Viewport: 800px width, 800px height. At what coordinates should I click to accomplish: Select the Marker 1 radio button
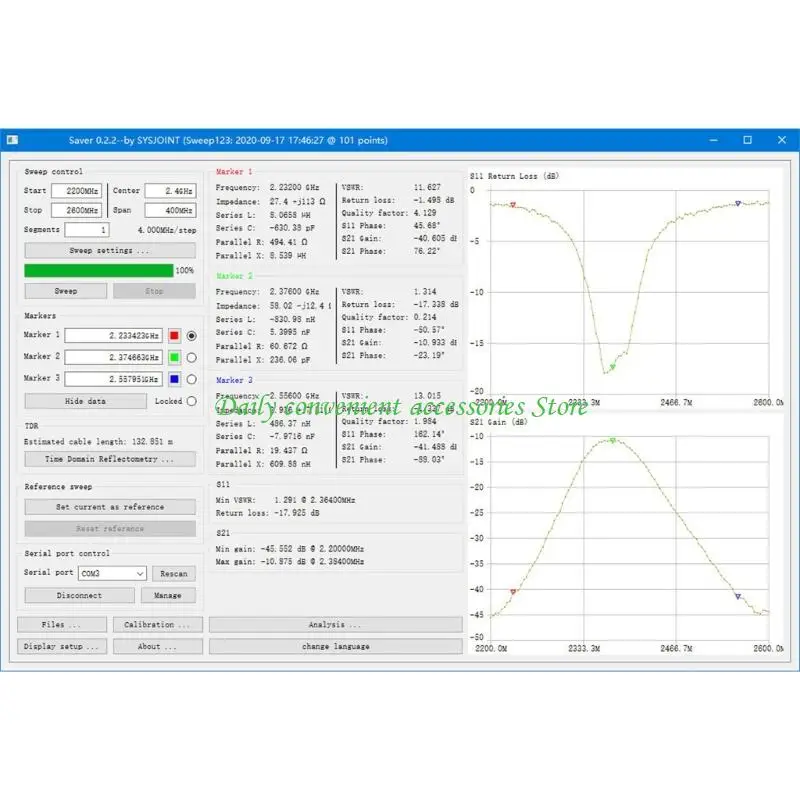[191, 336]
